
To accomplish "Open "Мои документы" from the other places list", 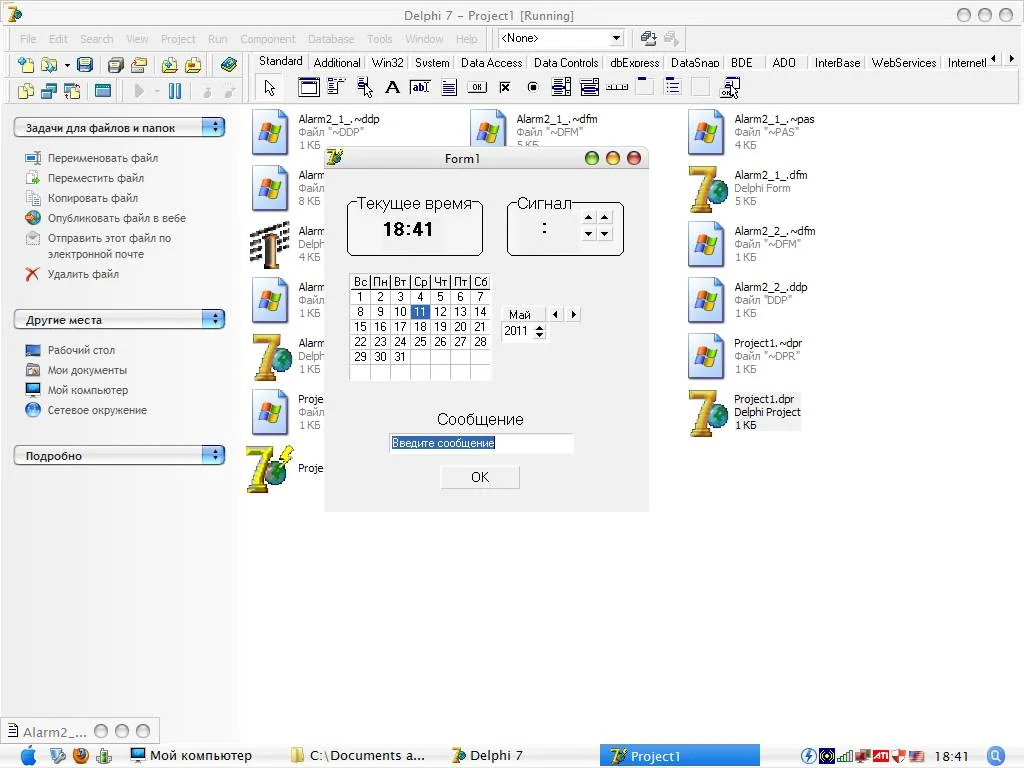I will point(87,370).
